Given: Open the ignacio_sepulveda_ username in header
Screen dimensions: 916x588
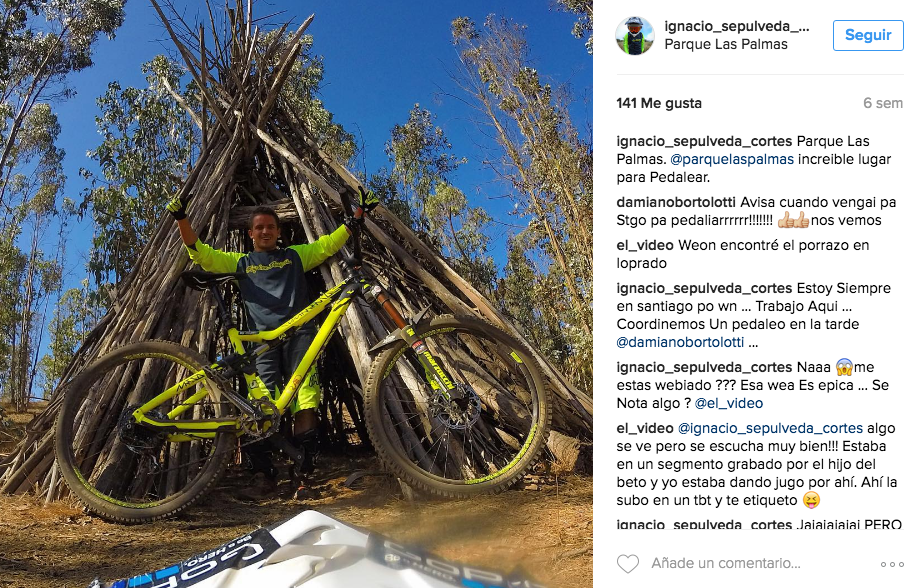Looking at the screenshot, I should [x=737, y=26].
